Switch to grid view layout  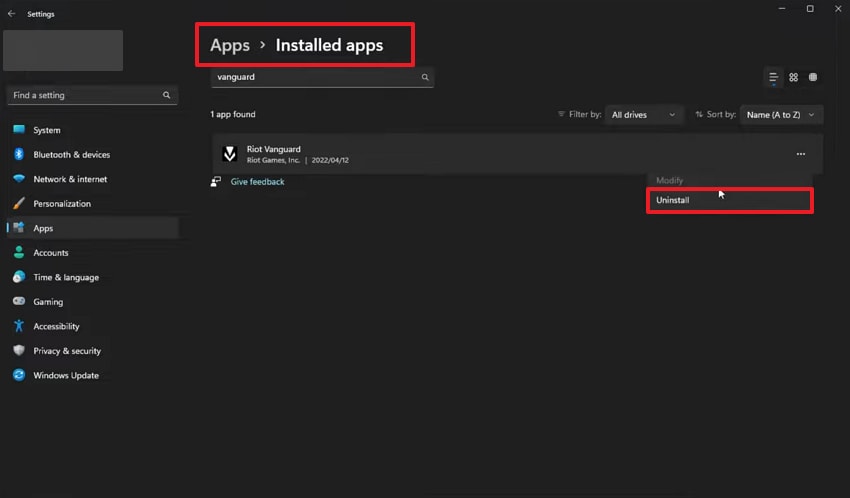coord(794,77)
